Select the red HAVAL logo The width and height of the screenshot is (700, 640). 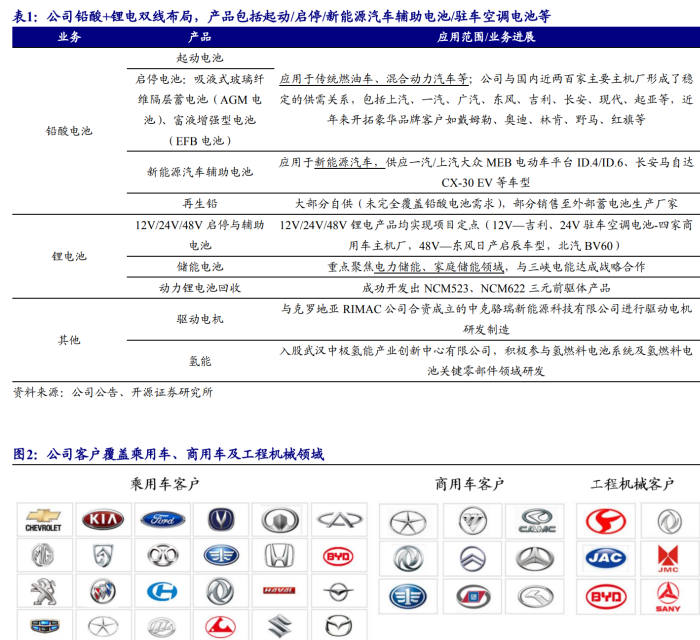point(279,591)
